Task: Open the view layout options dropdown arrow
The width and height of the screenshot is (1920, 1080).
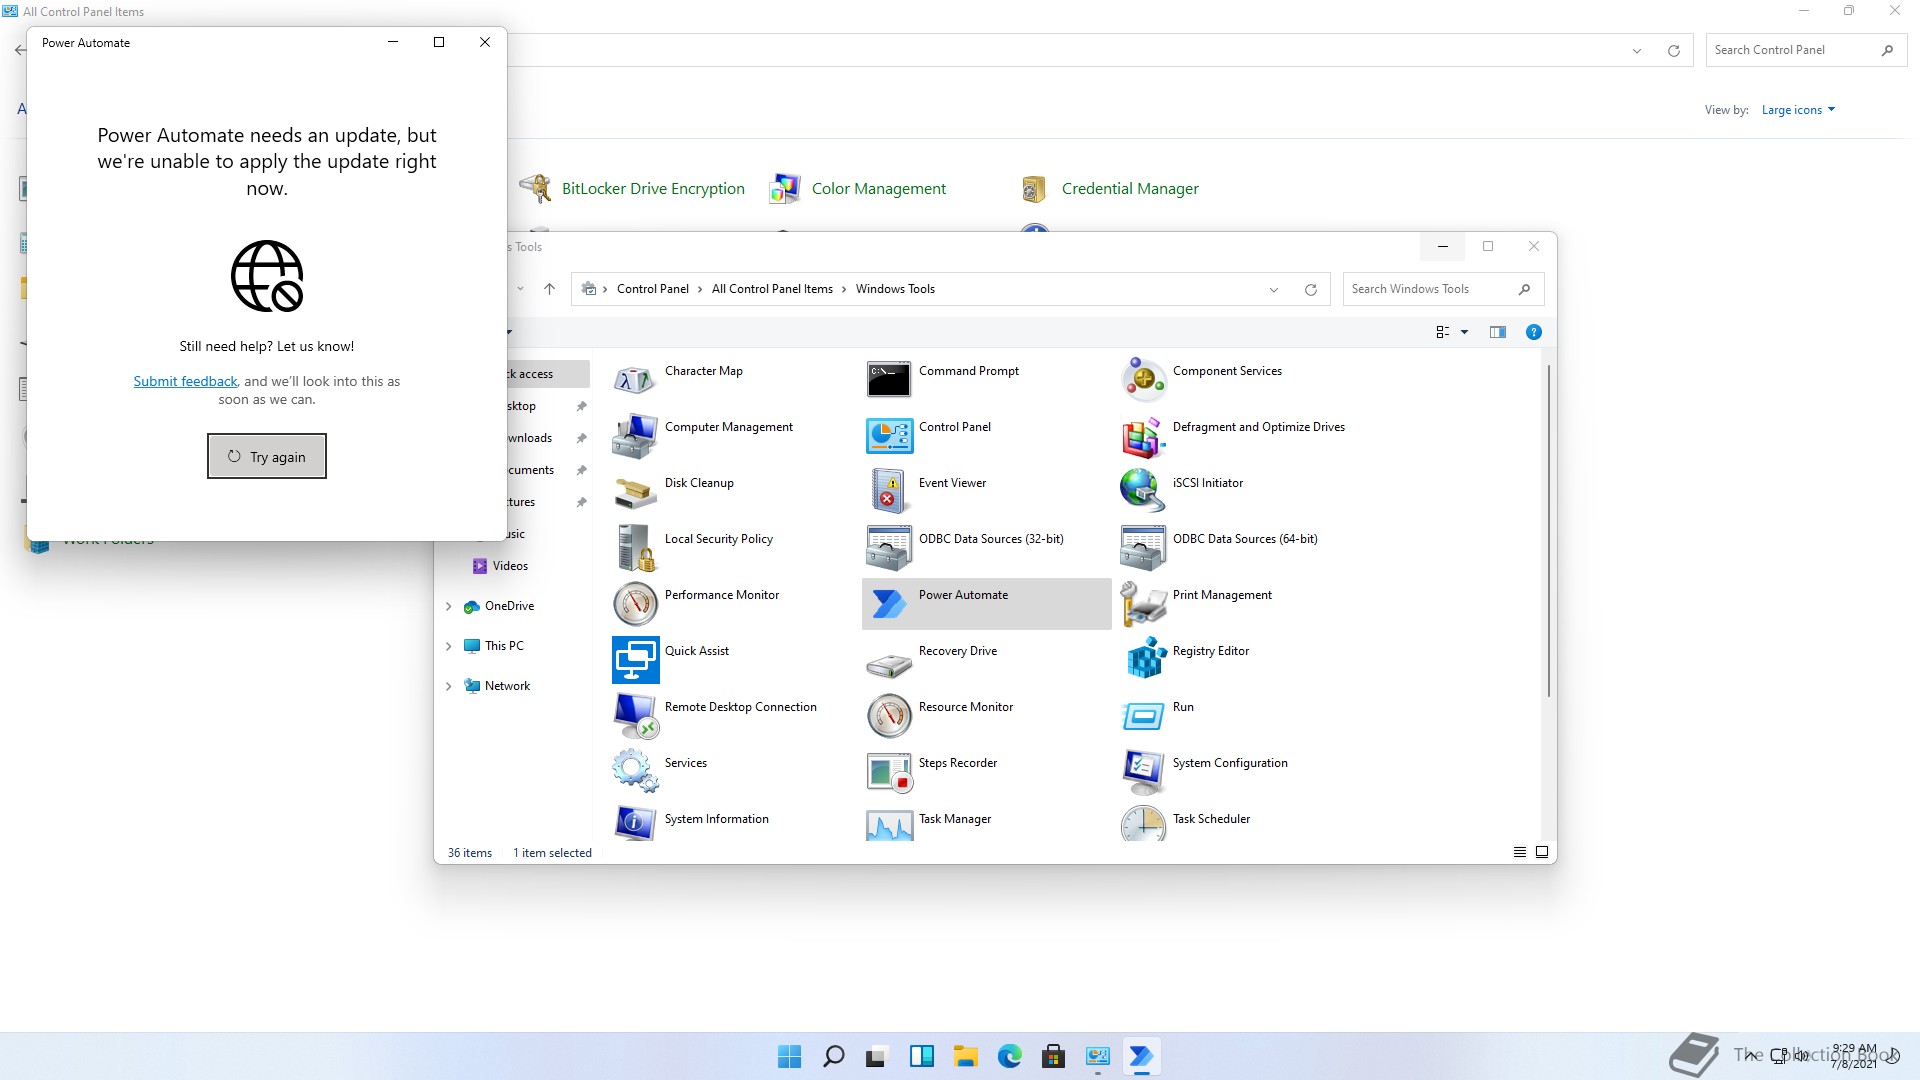Action: 1464,332
